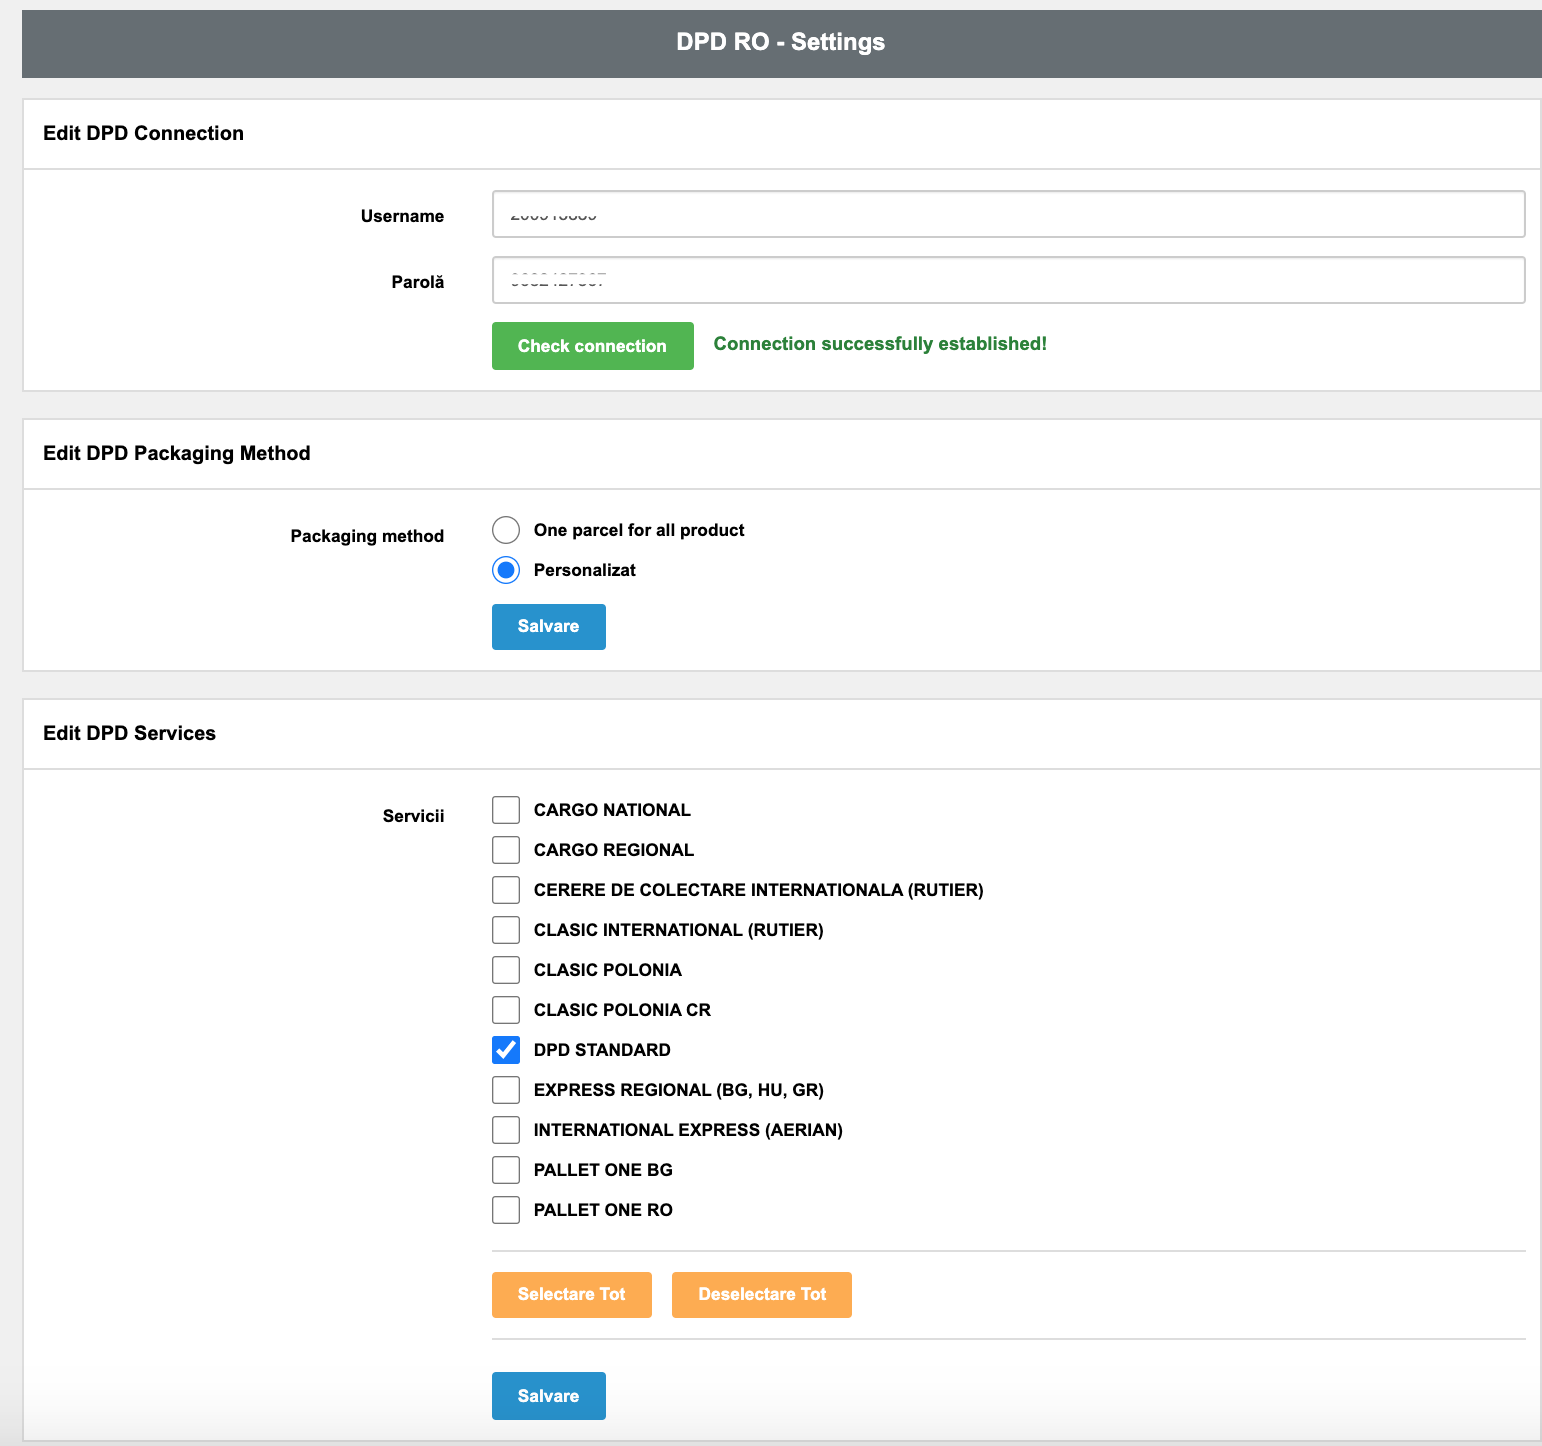Viewport: 1542px width, 1446px height.
Task: Save the DPD services with Salvare
Action: [x=549, y=1396]
